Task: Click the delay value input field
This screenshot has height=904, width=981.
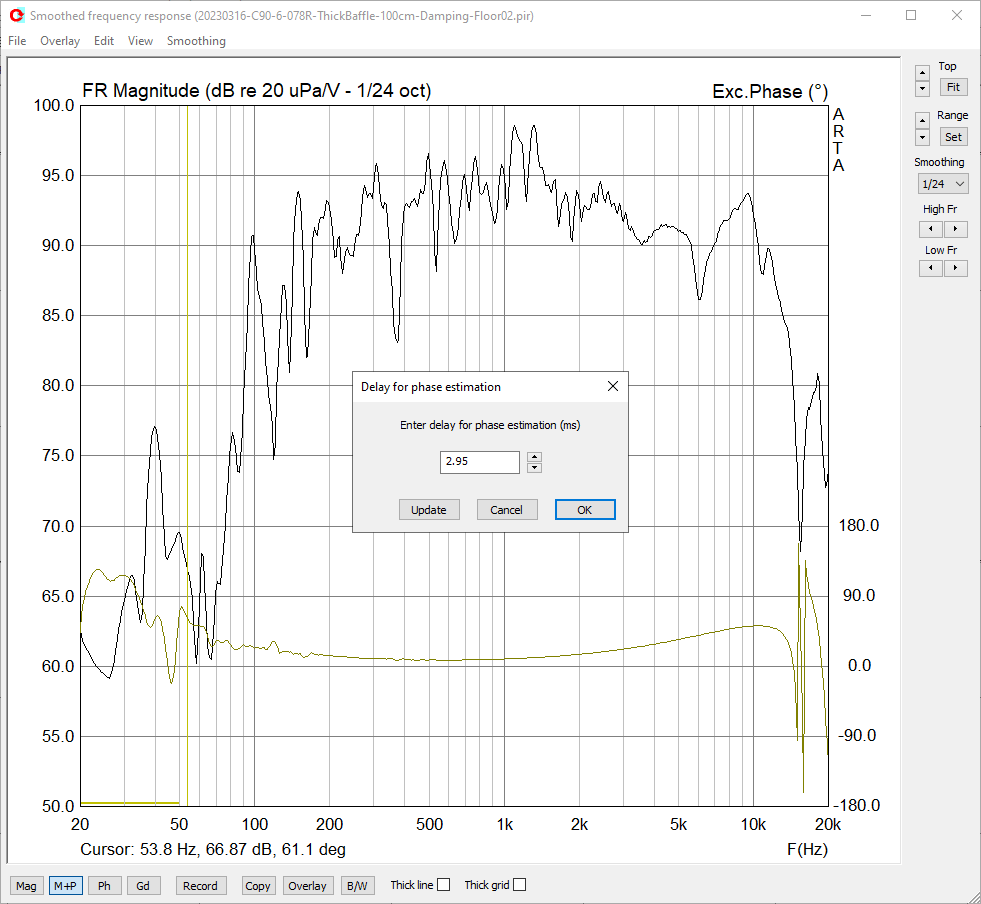Action: pyautogui.click(x=479, y=462)
